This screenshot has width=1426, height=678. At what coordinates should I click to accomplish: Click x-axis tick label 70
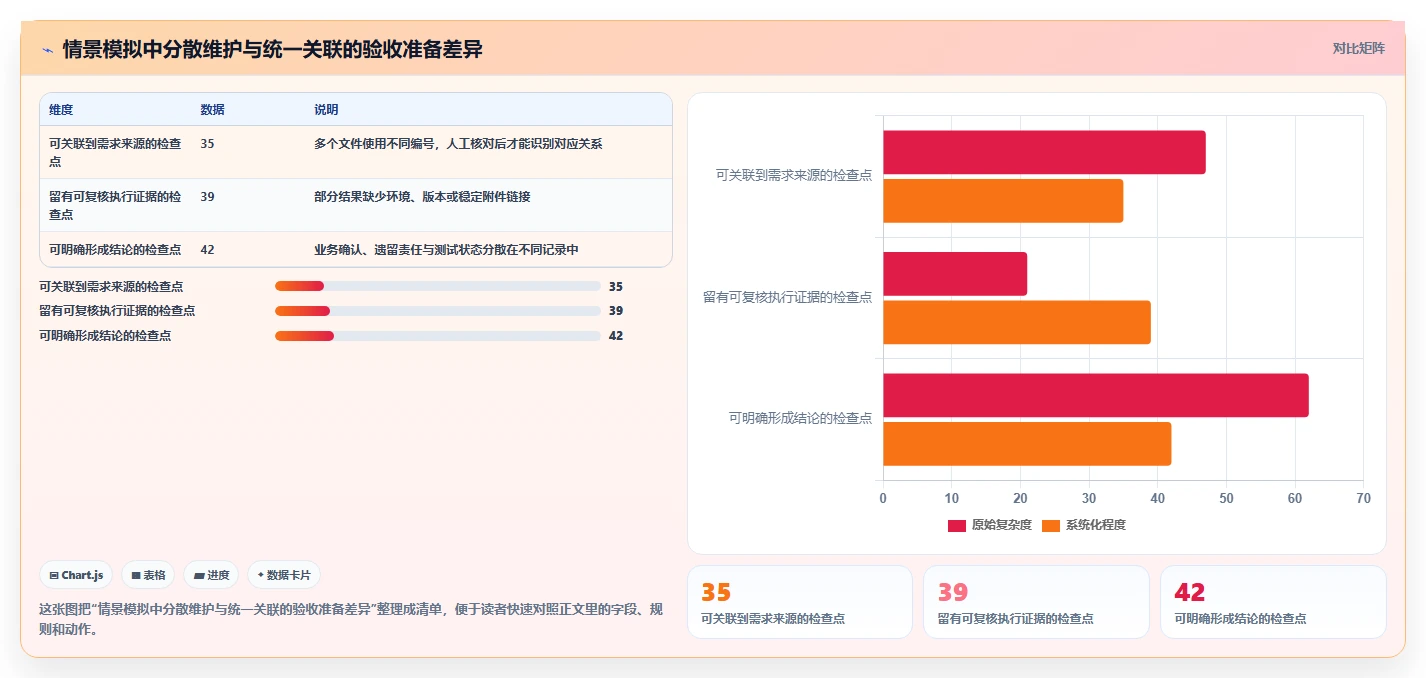pyautogui.click(x=1364, y=498)
